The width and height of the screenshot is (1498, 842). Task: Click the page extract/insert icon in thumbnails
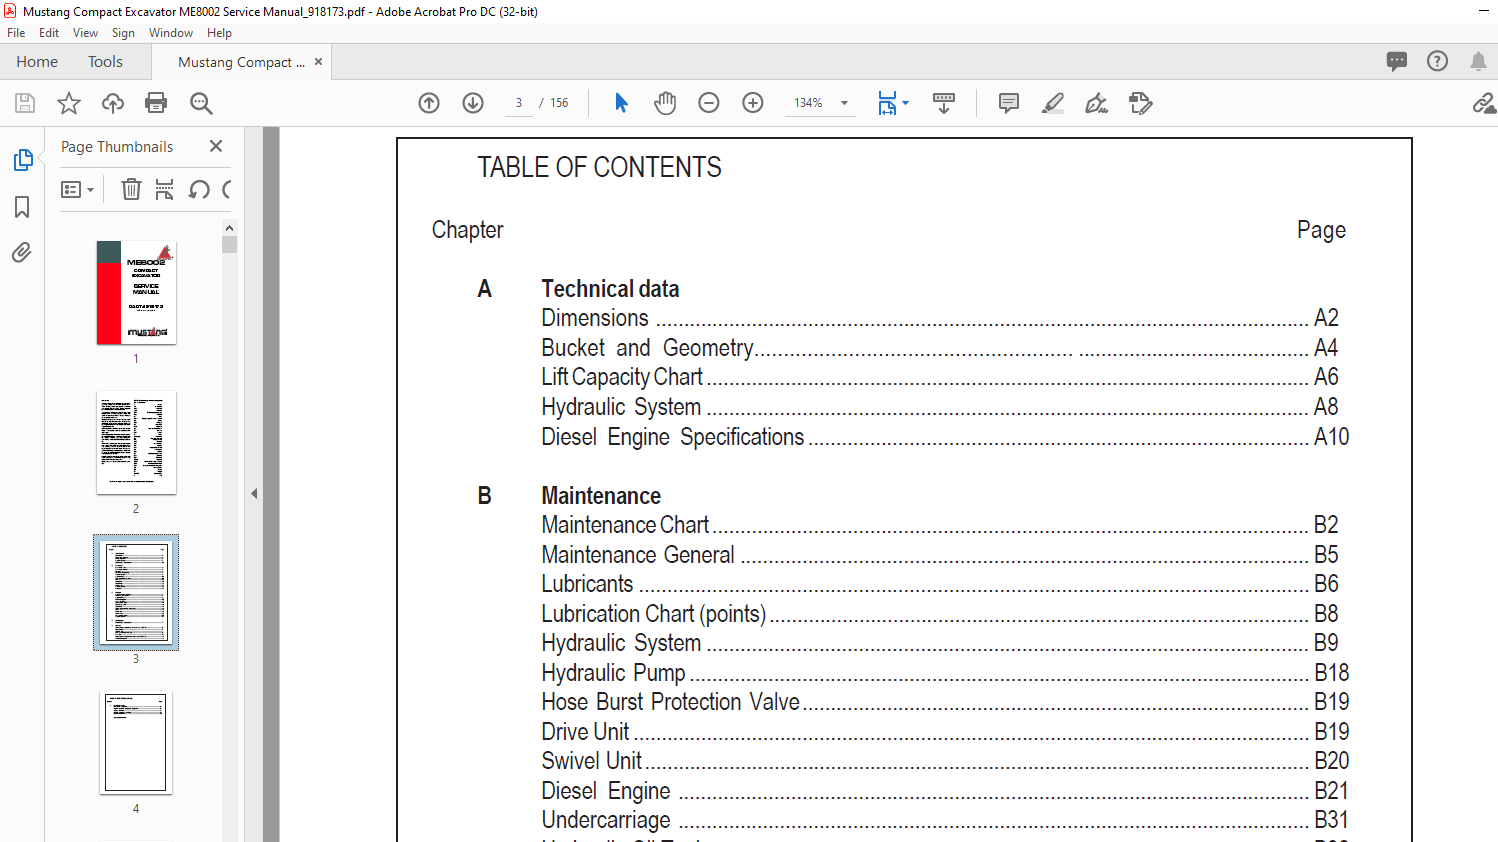tap(165, 189)
